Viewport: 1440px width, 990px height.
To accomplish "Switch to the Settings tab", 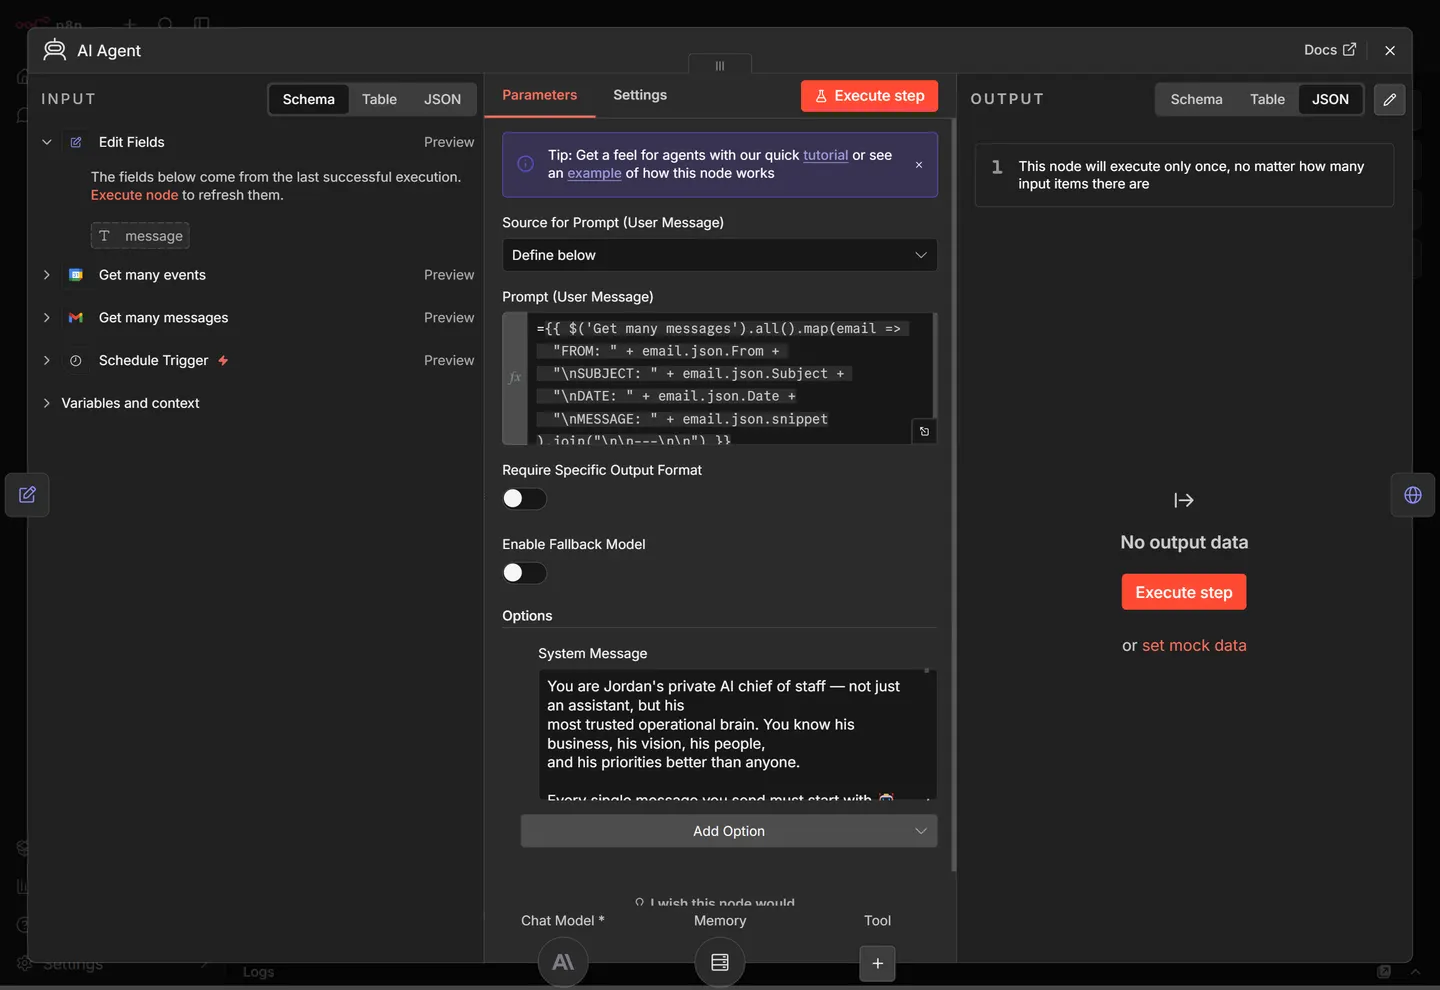I will (x=640, y=95).
